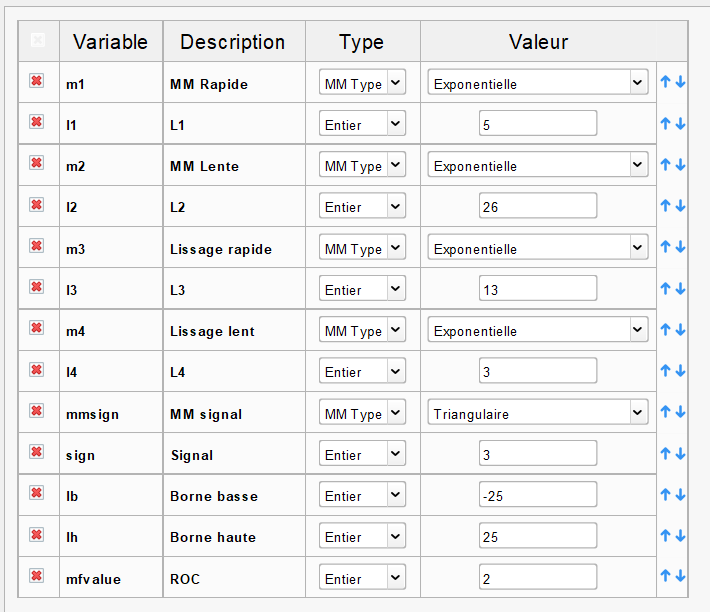Expand the Lissage lent Exponentielle value dropdown
Image resolution: width=710 pixels, height=612 pixels.
pyautogui.click(x=538, y=330)
